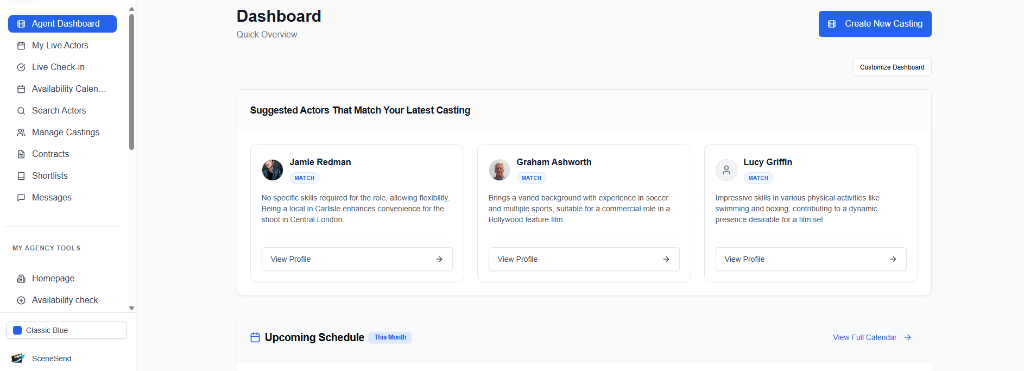
Task: Click the Upcoming Schedule heading
Action: (314, 338)
